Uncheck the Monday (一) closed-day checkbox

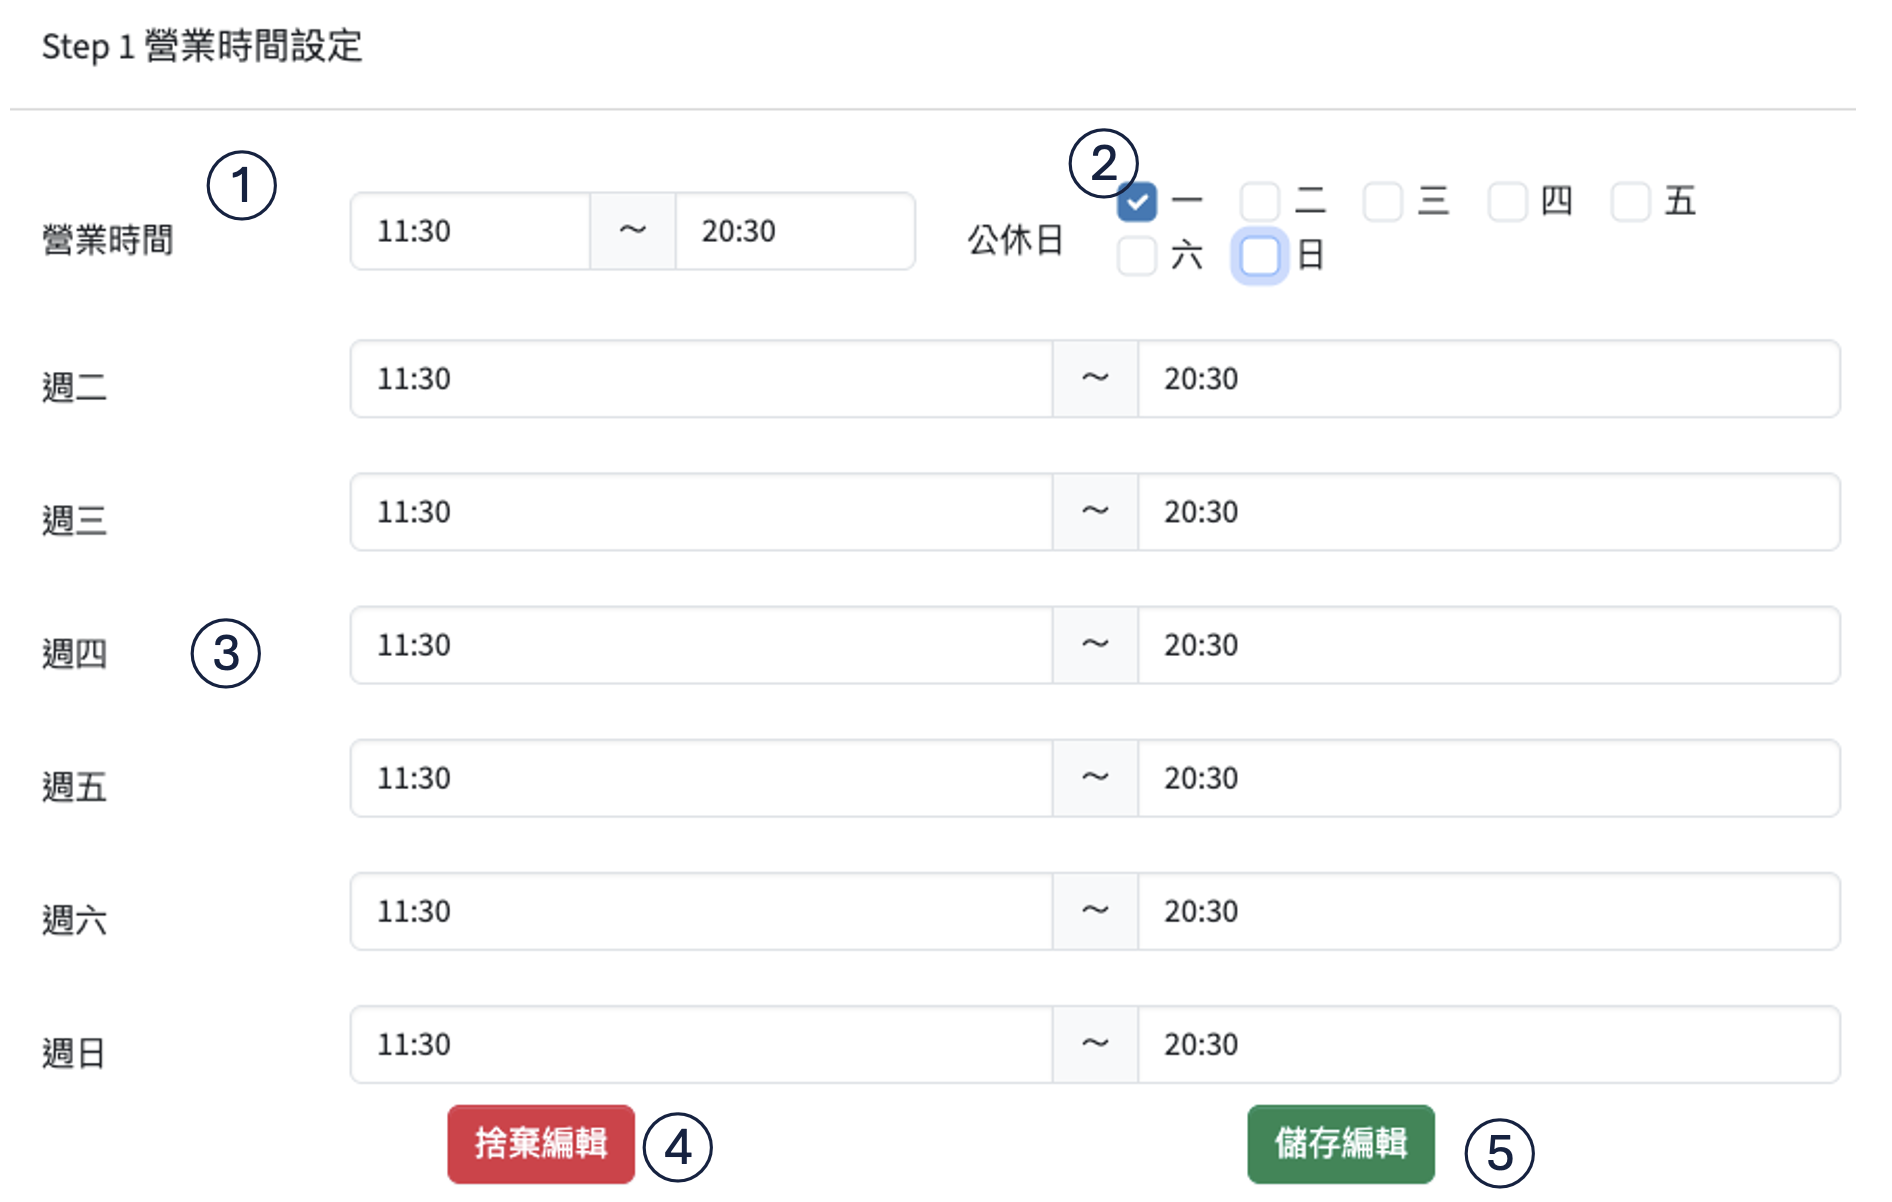pos(1137,202)
